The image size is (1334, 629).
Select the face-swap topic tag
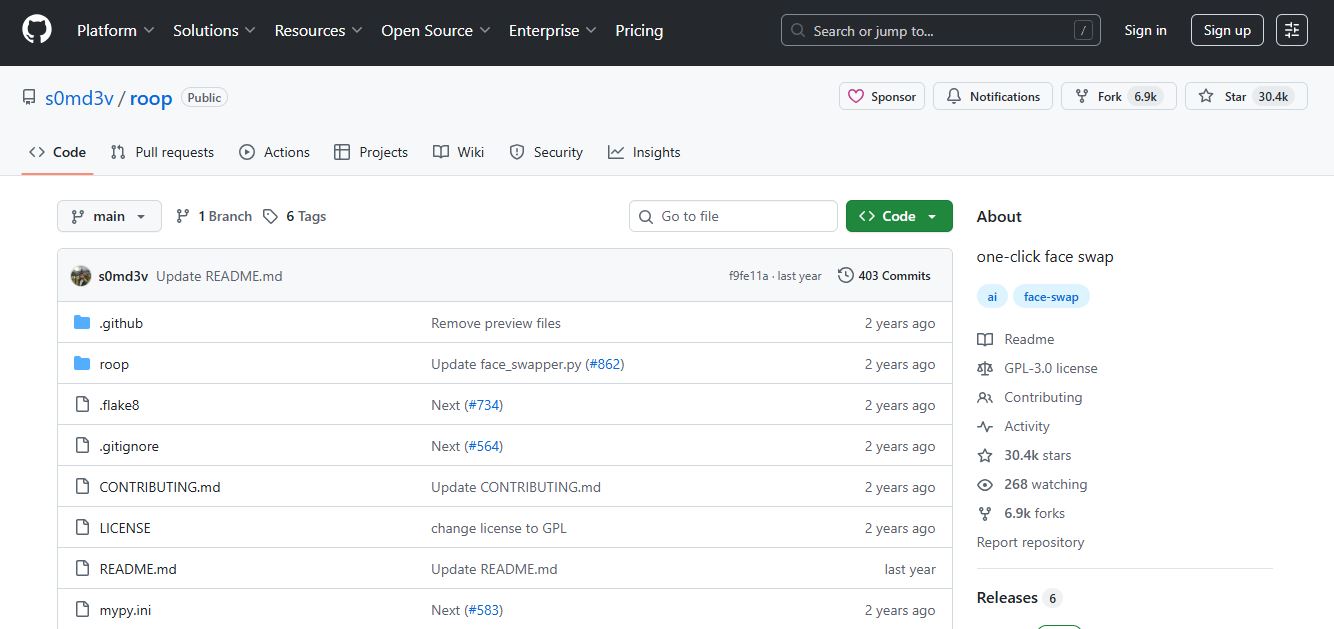click(x=1051, y=297)
